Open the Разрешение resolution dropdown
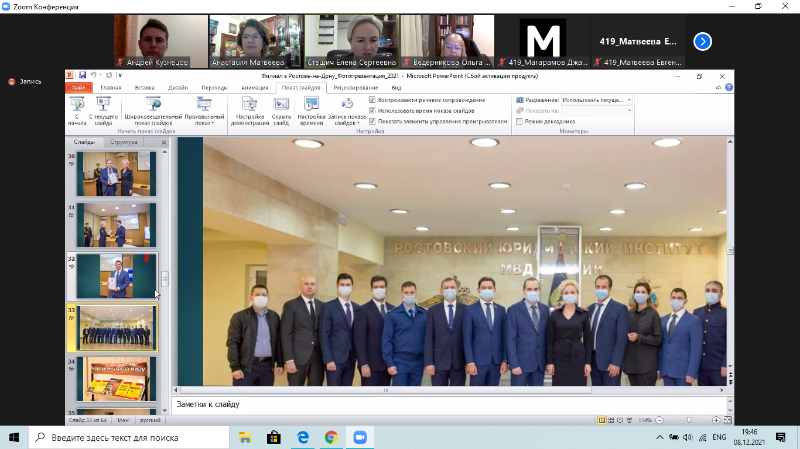This screenshot has height=449, width=800. [x=596, y=100]
